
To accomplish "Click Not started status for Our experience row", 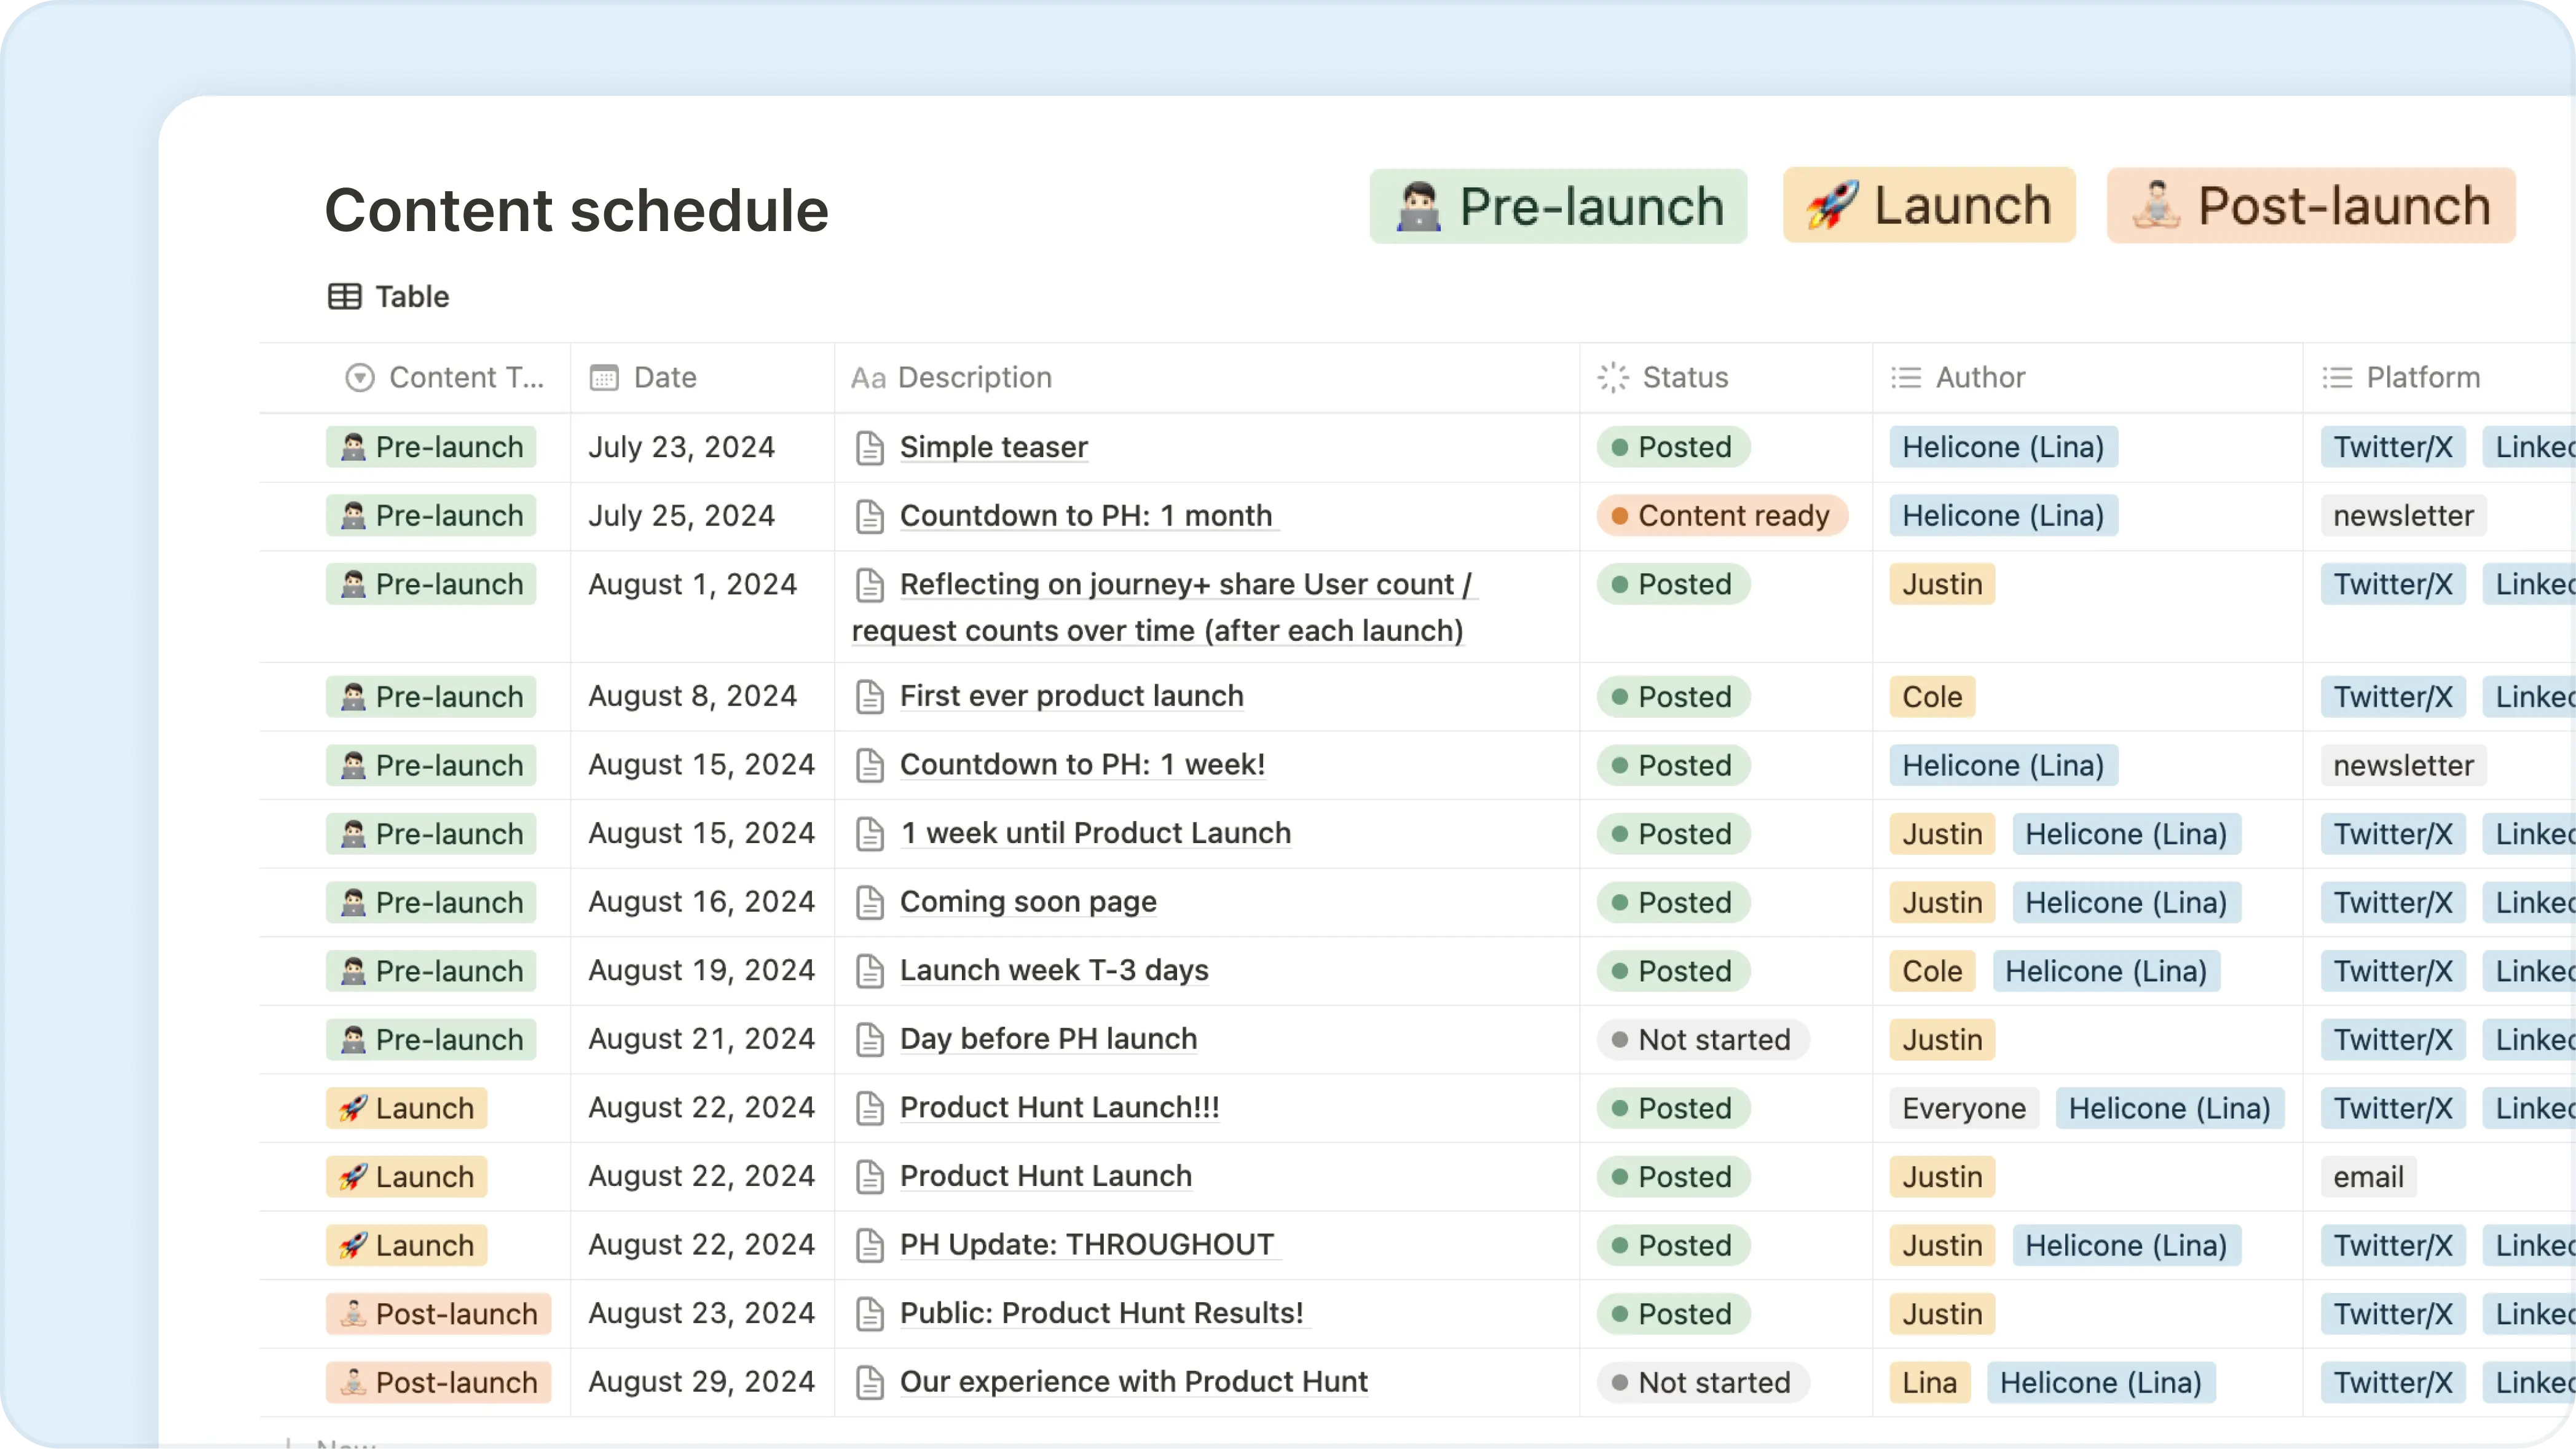I will tap(1703, 1383).
